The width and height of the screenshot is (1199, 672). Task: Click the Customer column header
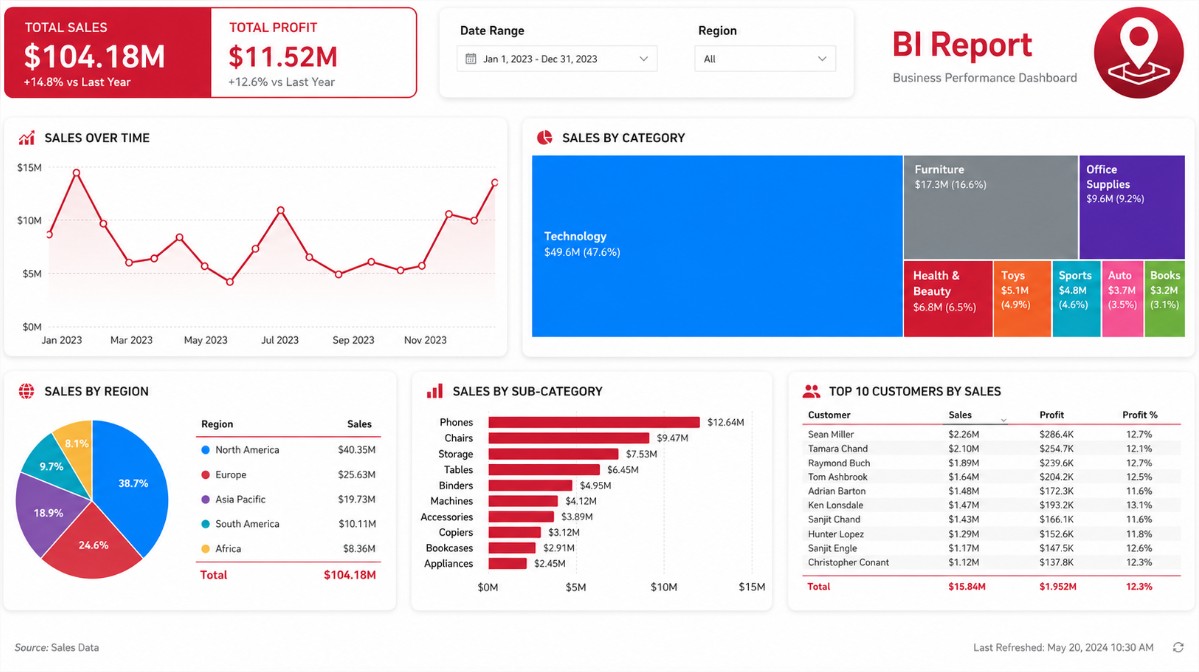click(x=829, y=415)
